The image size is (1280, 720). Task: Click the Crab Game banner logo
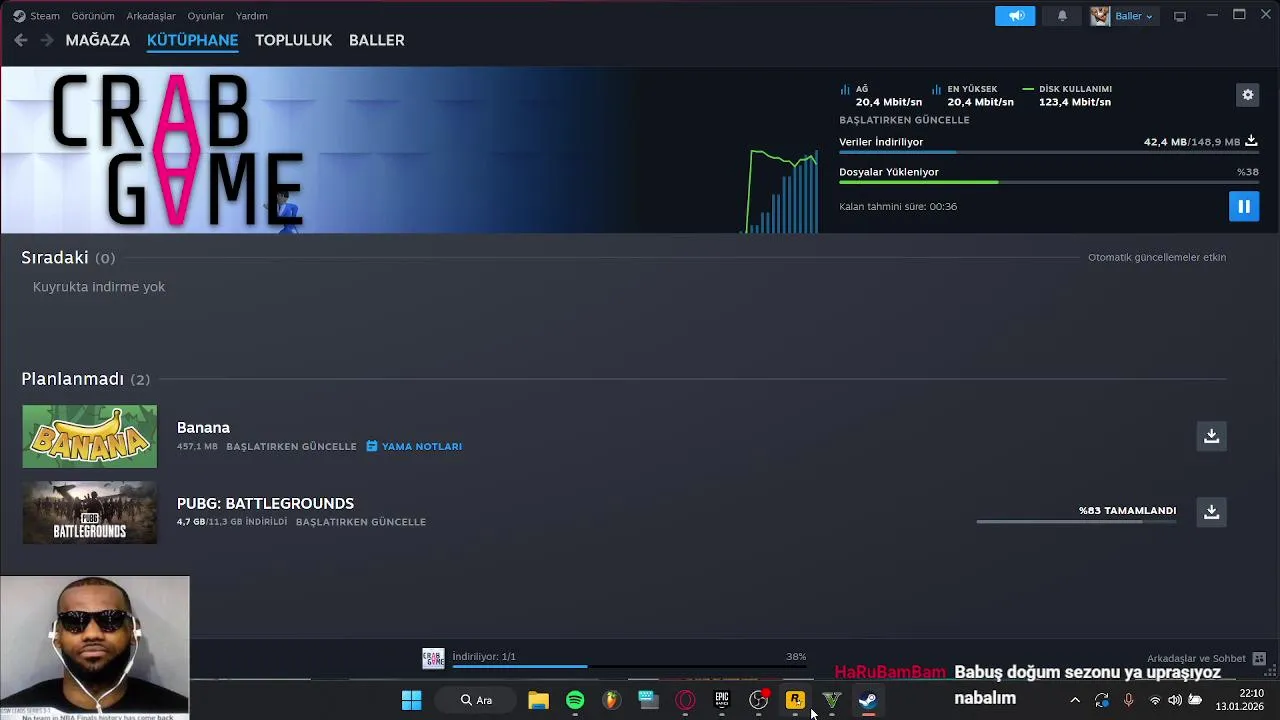[x=178, y=150]
